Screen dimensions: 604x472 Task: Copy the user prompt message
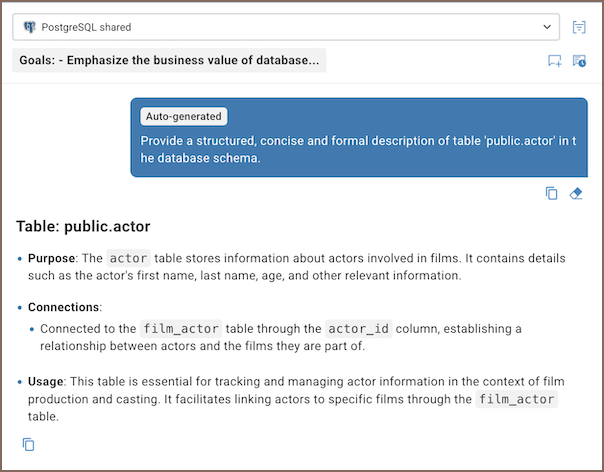[x=551, y=193]
